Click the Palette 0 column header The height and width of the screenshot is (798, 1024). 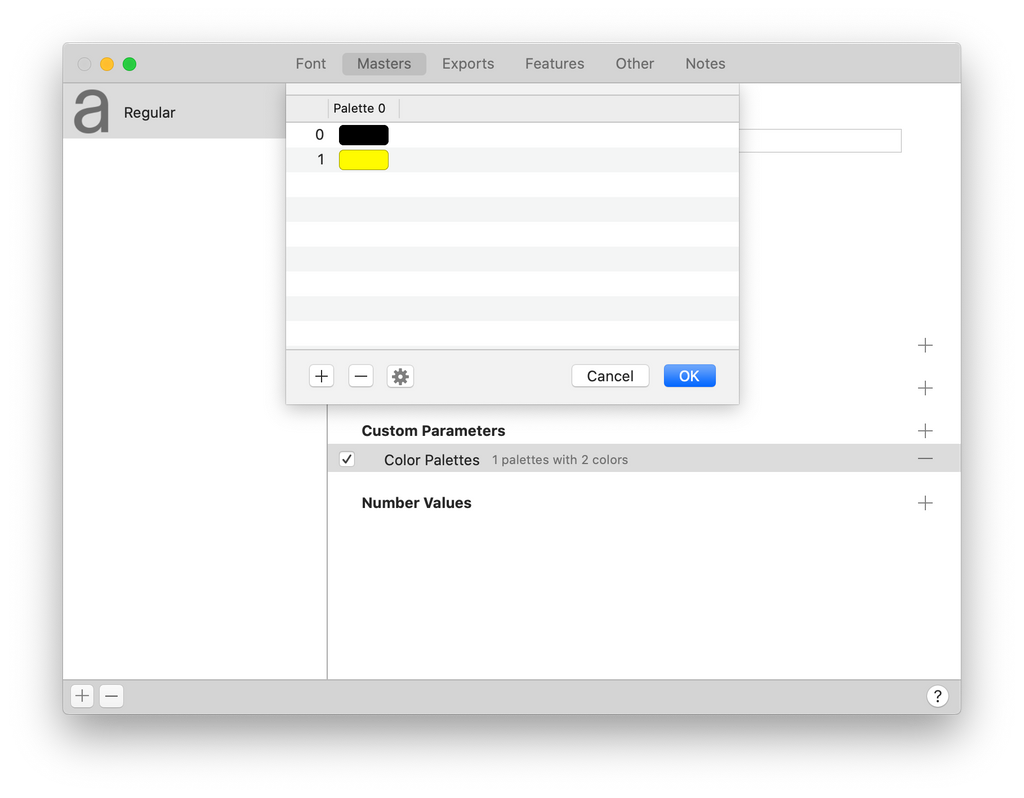(x=360, y=107)
